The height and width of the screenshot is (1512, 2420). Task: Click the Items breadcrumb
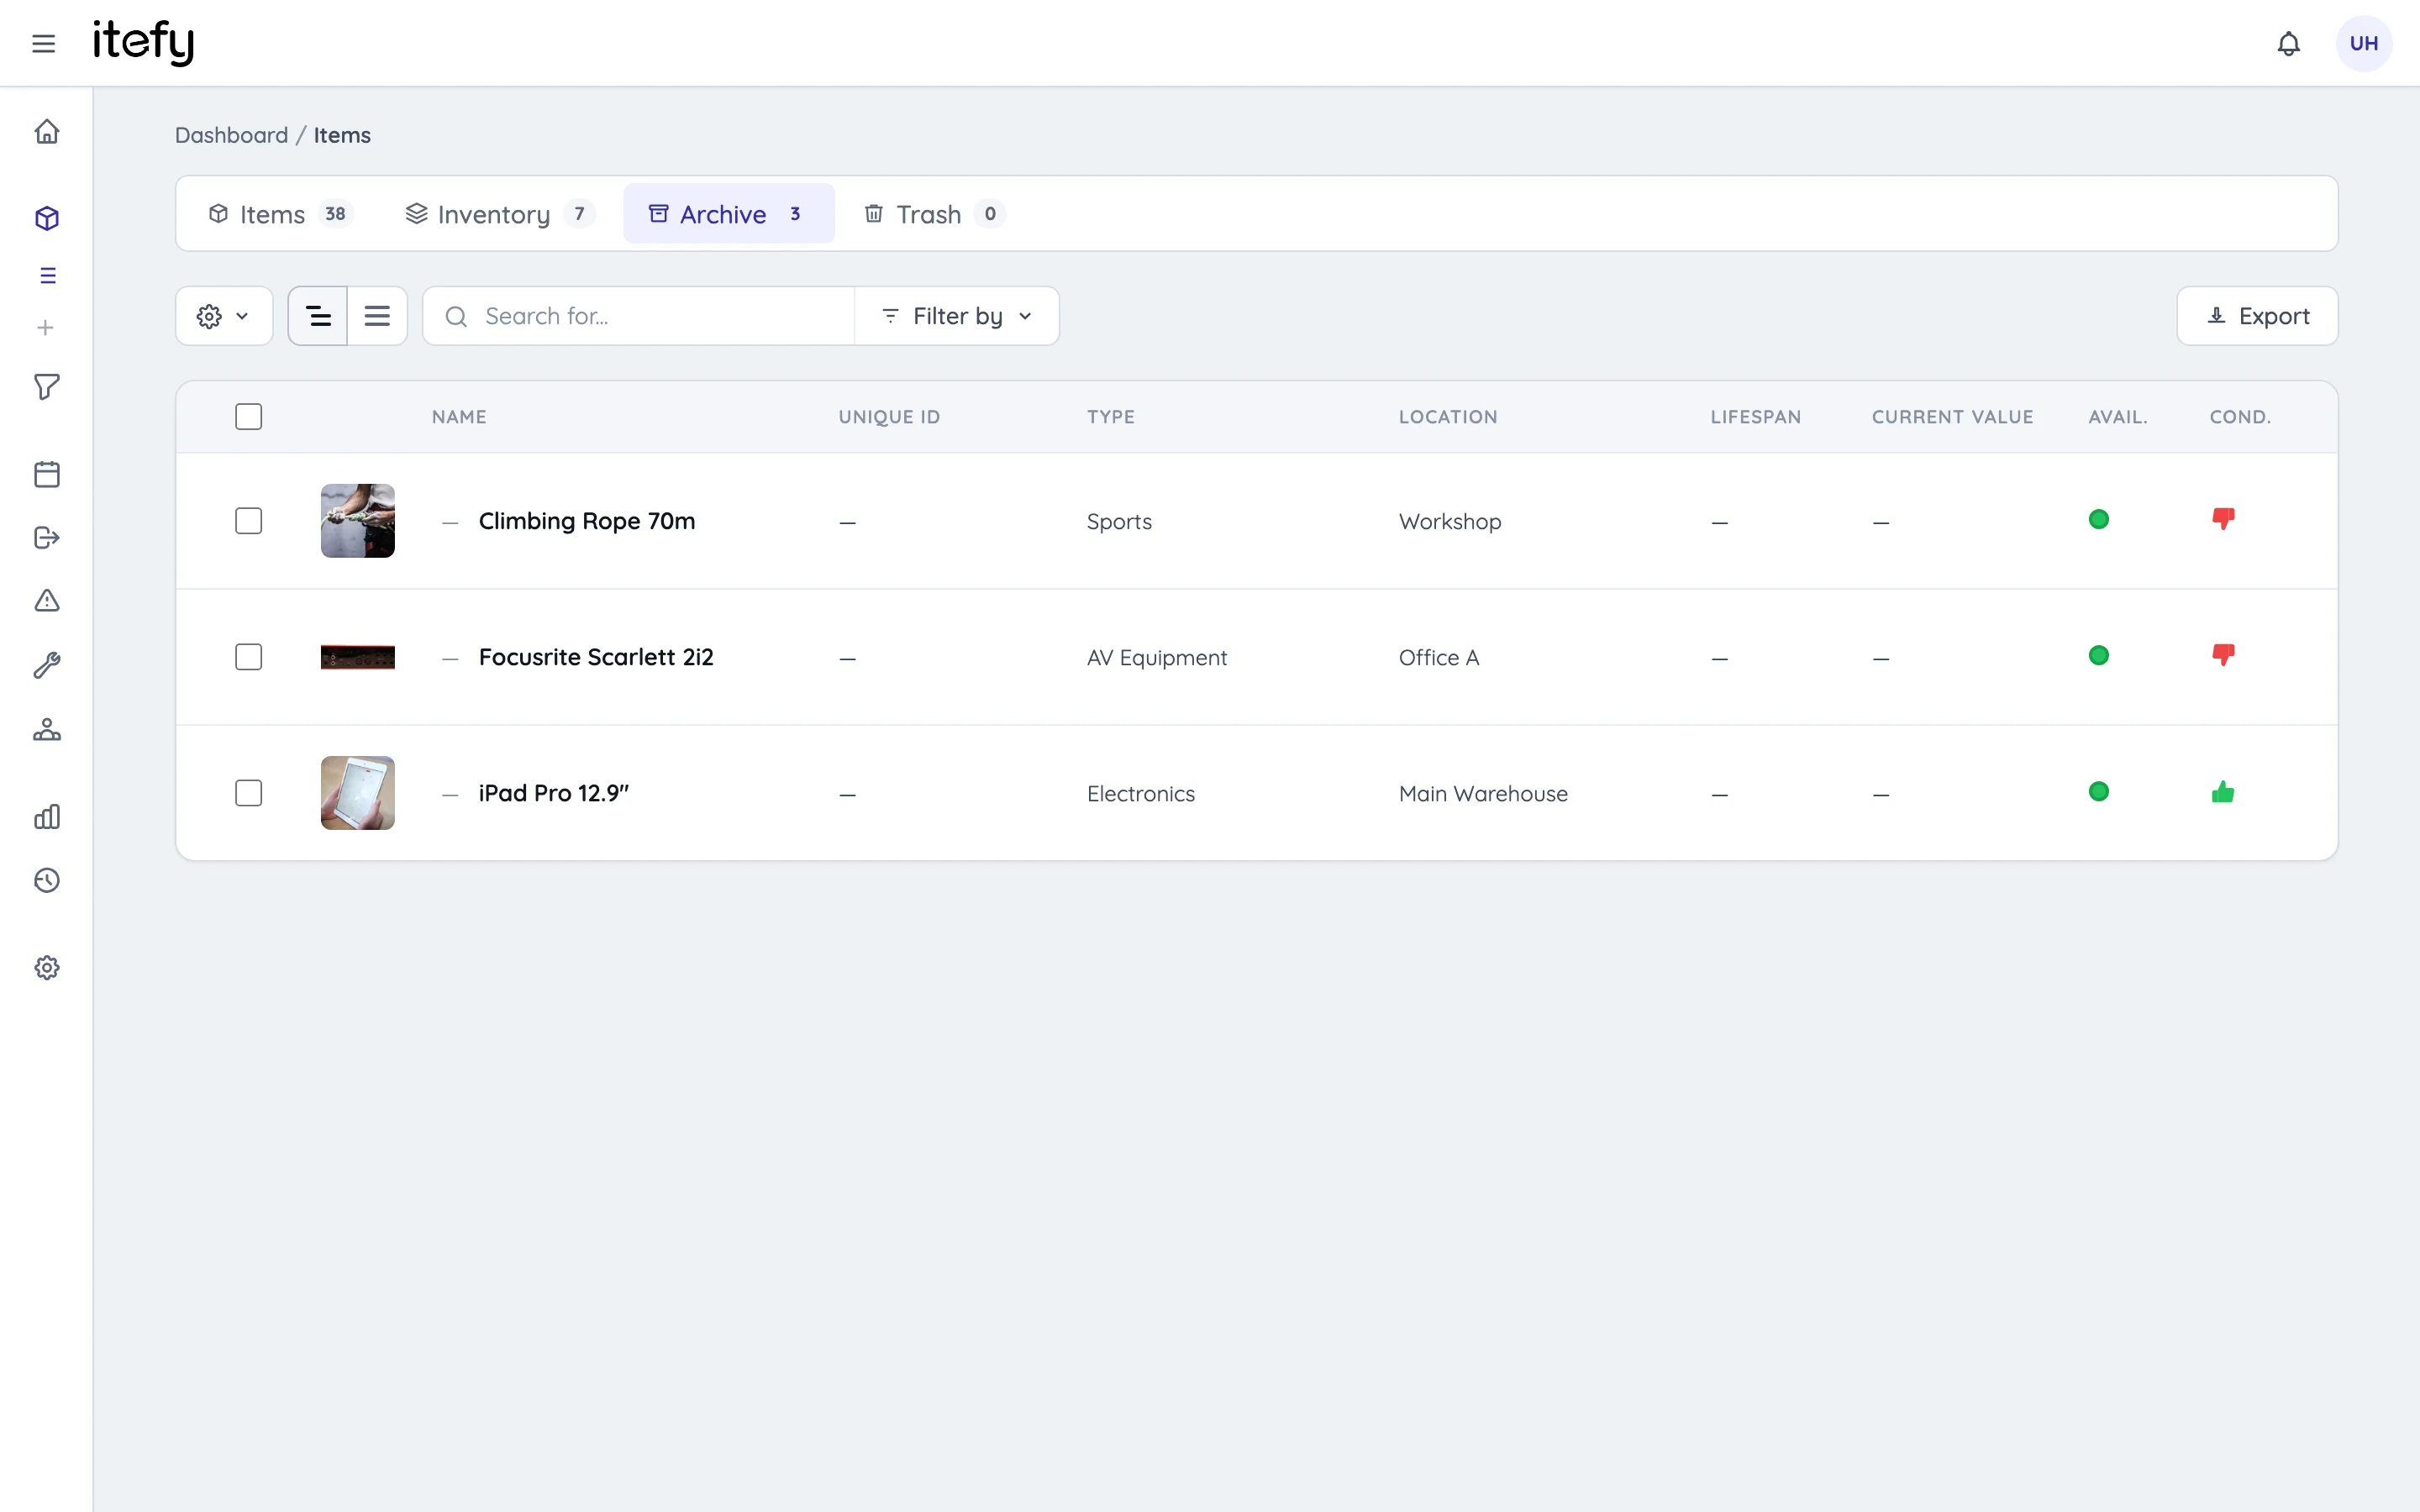coord(342,135)
